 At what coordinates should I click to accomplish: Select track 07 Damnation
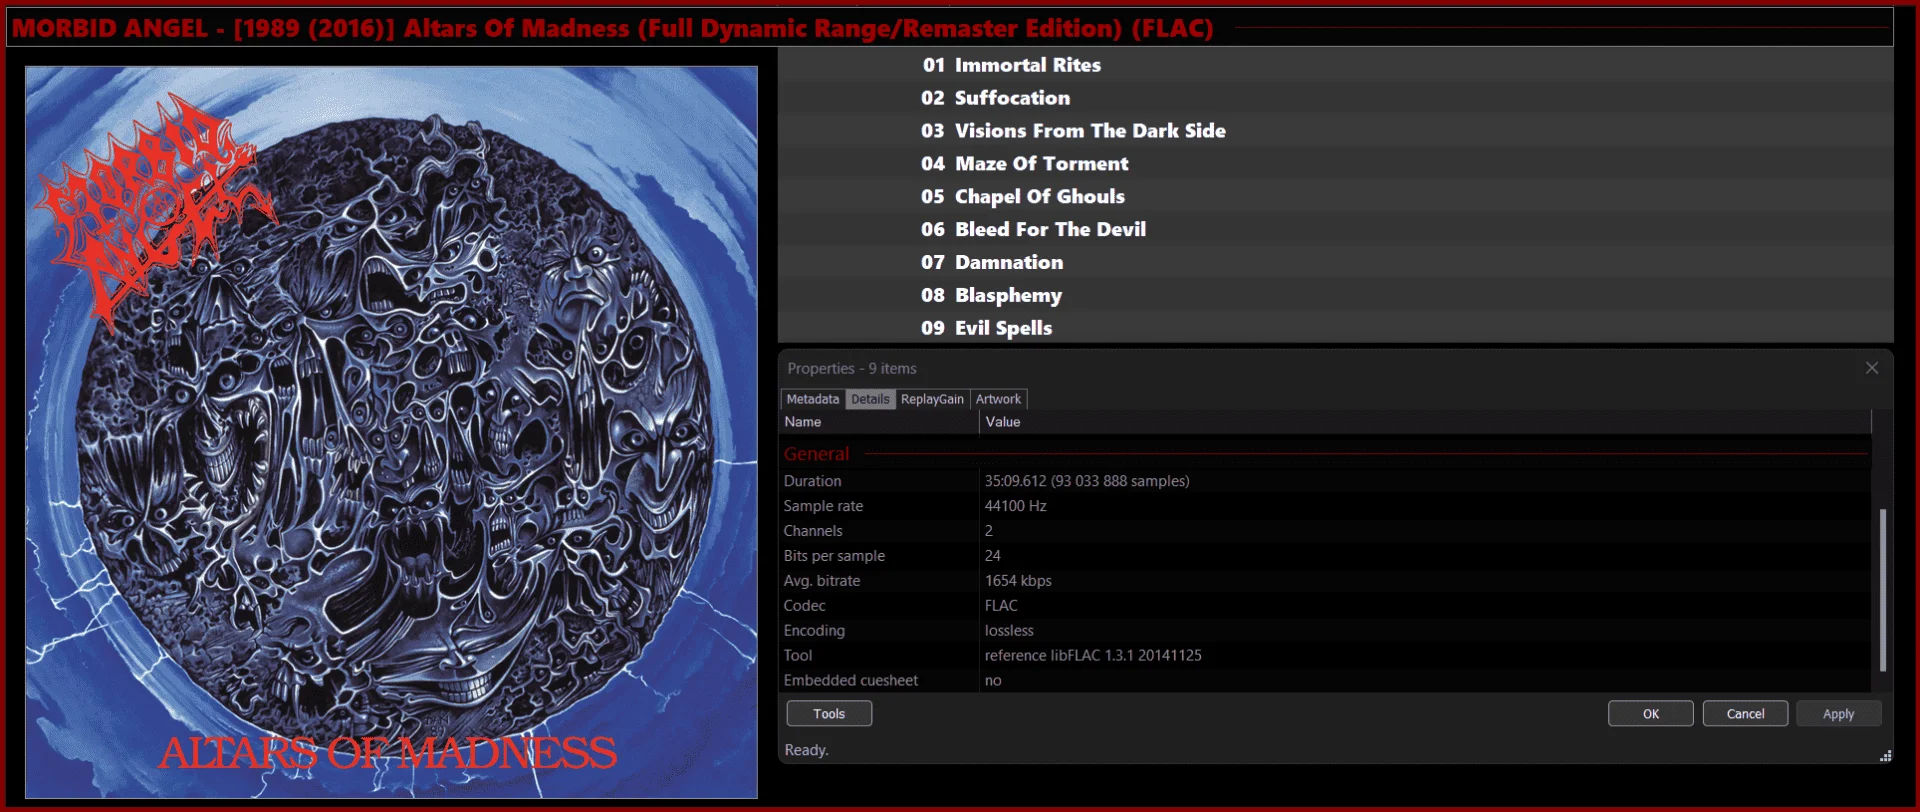pyautogui.click(x=1335, y=262)
